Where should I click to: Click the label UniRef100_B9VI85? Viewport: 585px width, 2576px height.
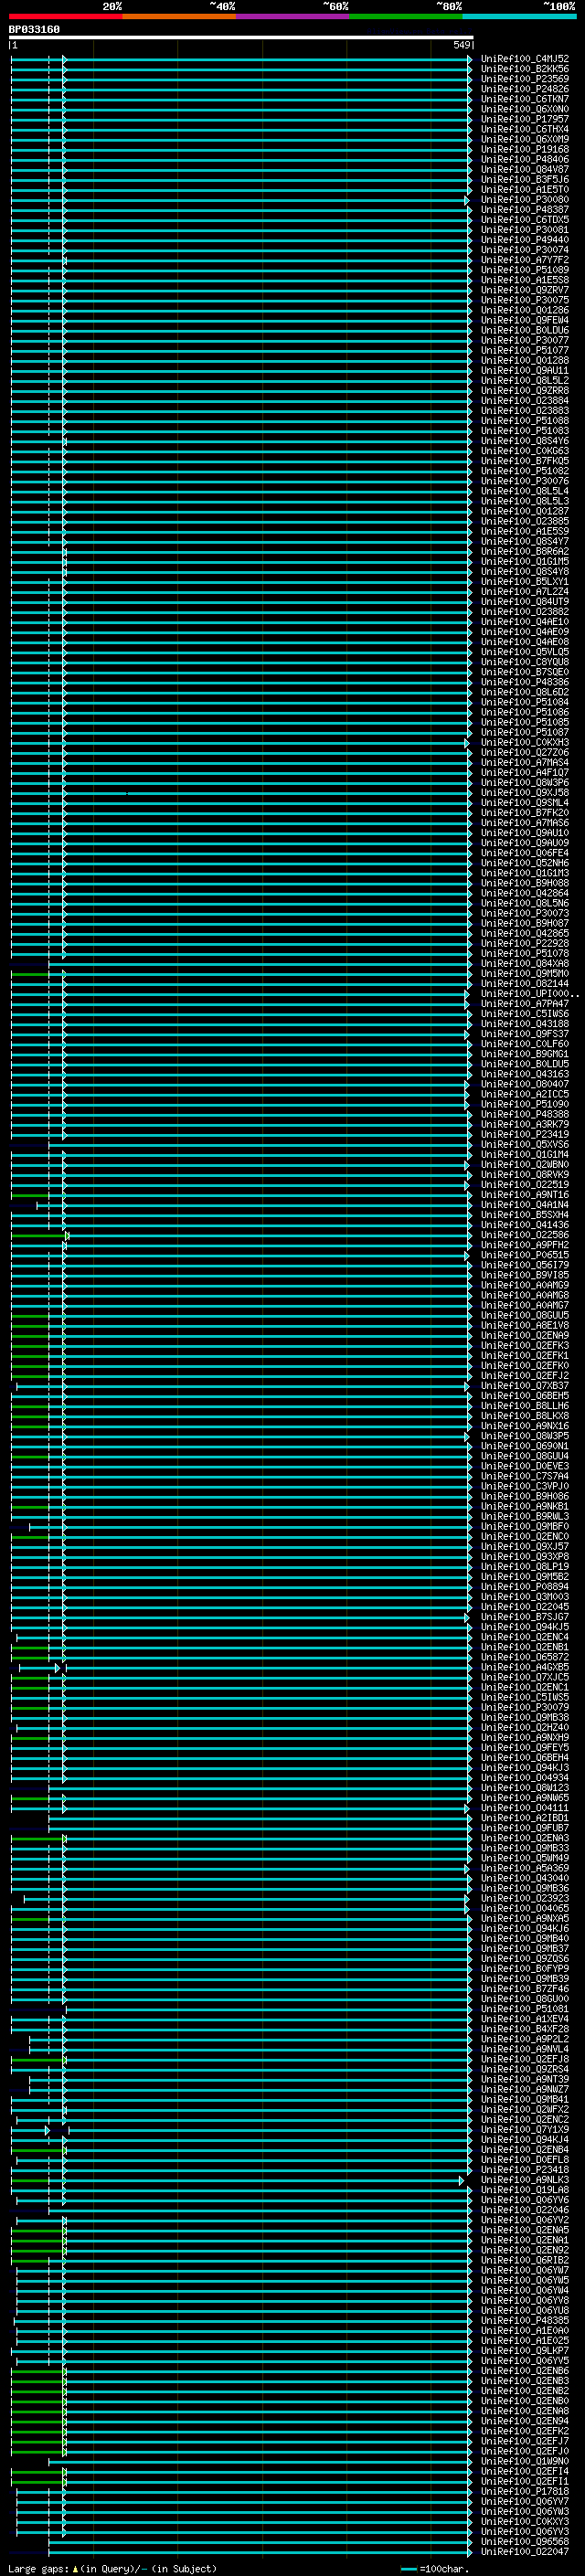coord(524,1275)
